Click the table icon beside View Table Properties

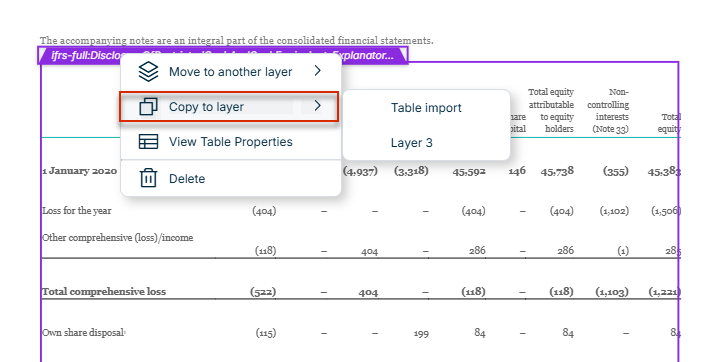(148, 142)
